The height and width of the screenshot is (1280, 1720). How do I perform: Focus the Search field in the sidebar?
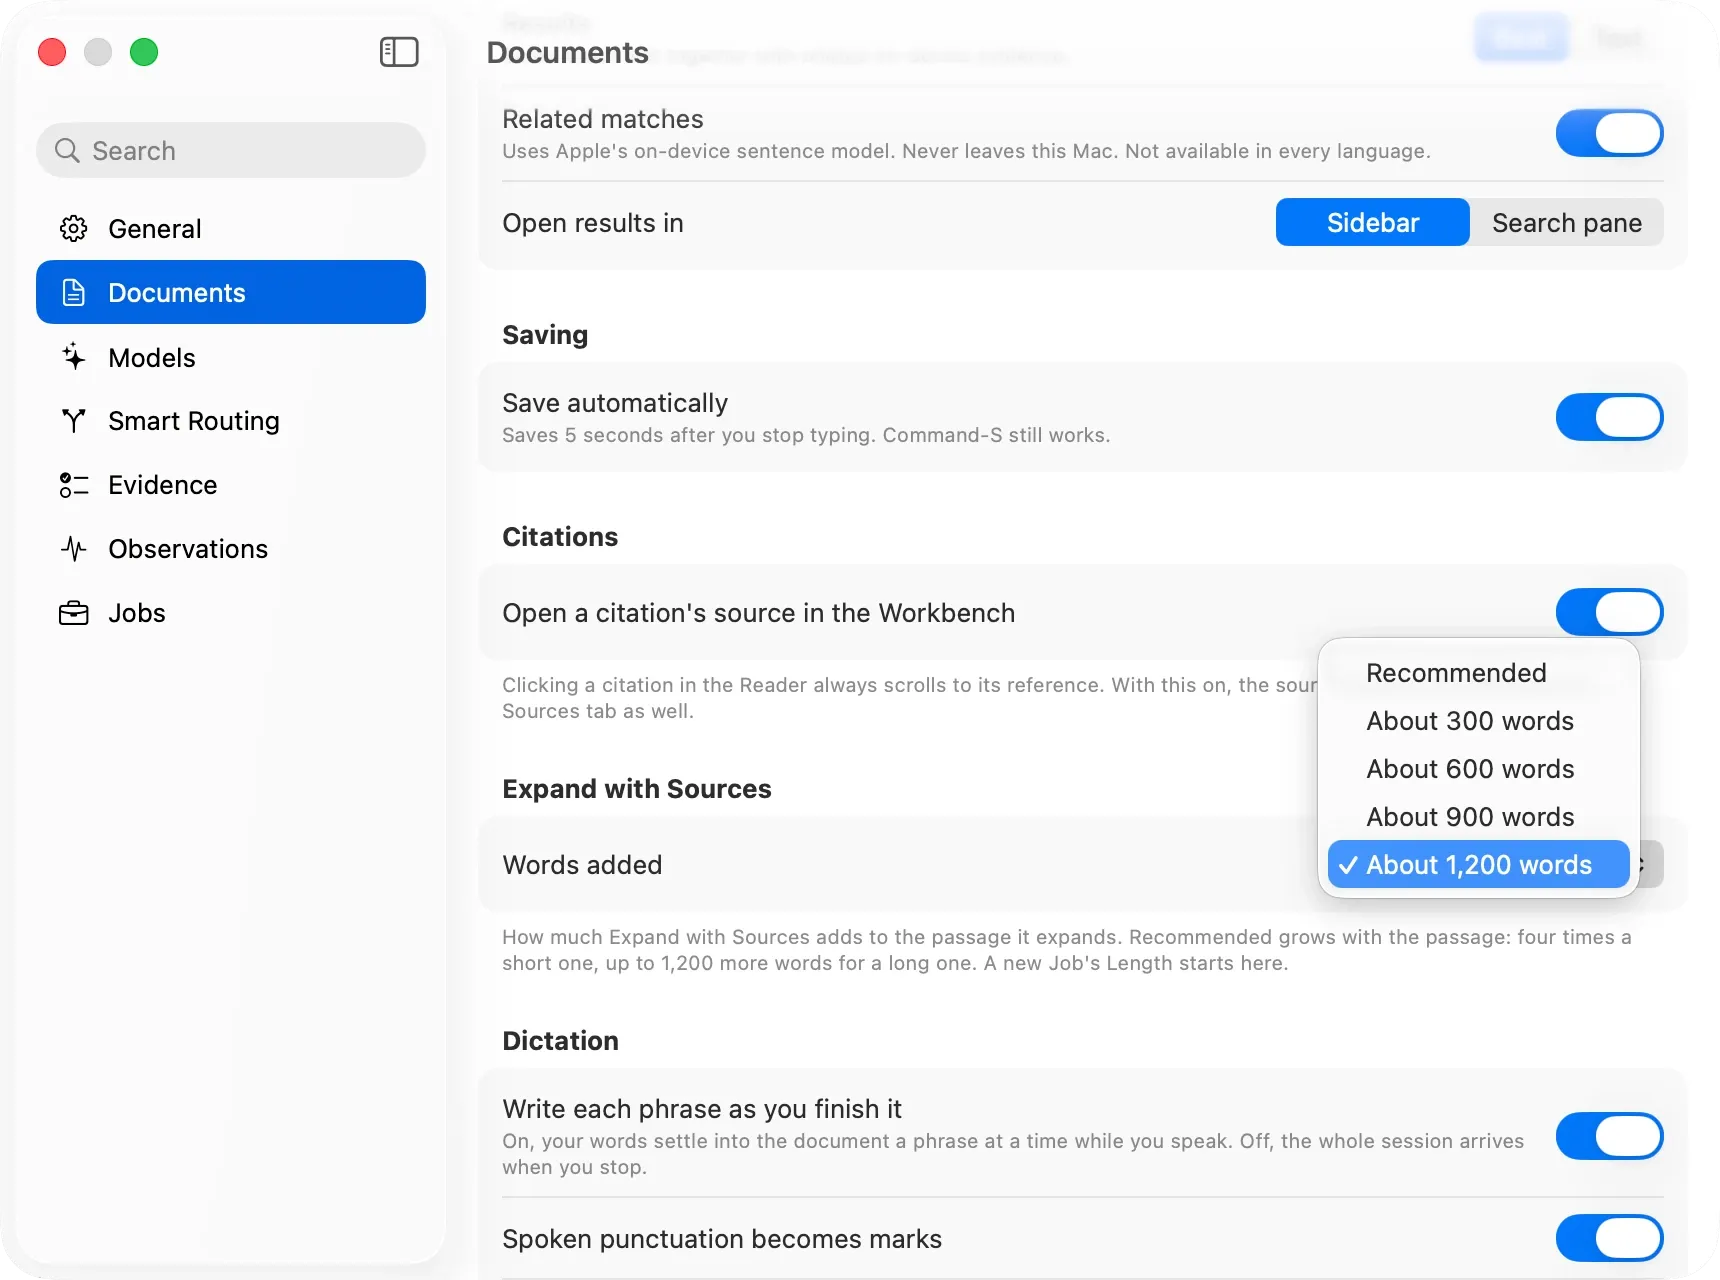[x=231, y=151]
